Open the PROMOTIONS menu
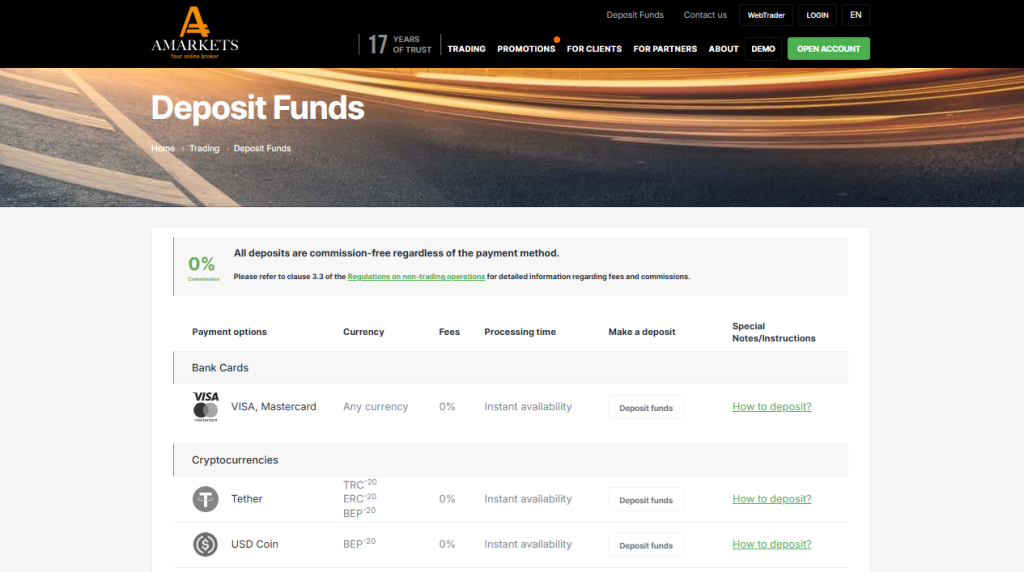Screen dimensions: 1024x572 pos(526,49)
